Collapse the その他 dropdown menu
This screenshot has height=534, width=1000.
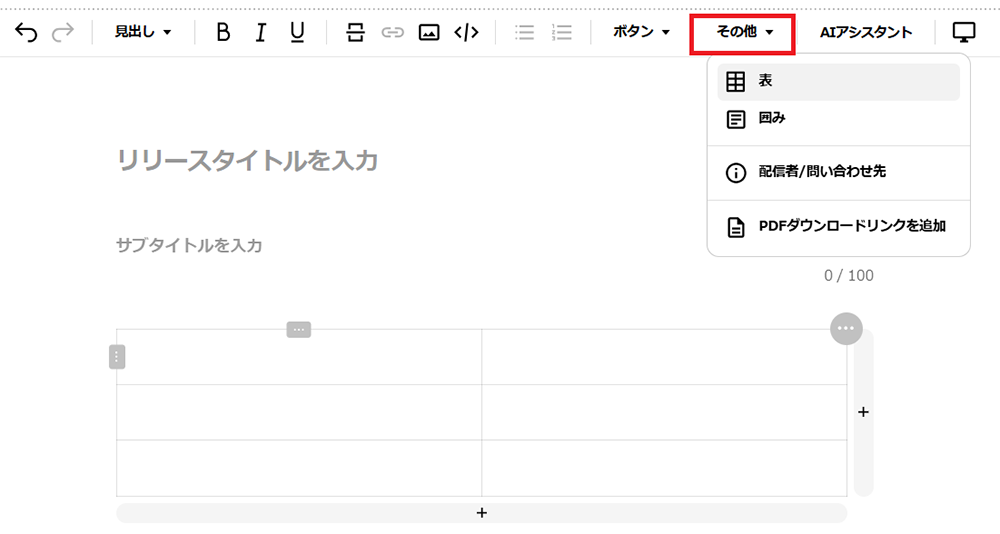[x=744, y=33]
